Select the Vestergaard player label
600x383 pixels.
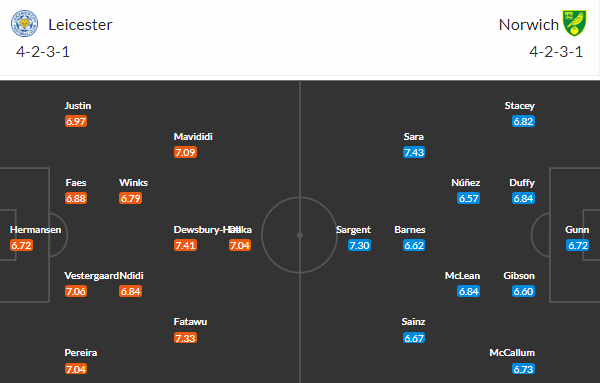pyautogui.click(x=91, y=275)
